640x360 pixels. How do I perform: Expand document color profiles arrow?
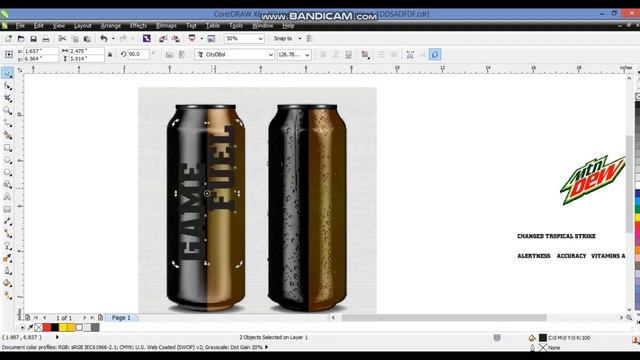tap(267, 347)
